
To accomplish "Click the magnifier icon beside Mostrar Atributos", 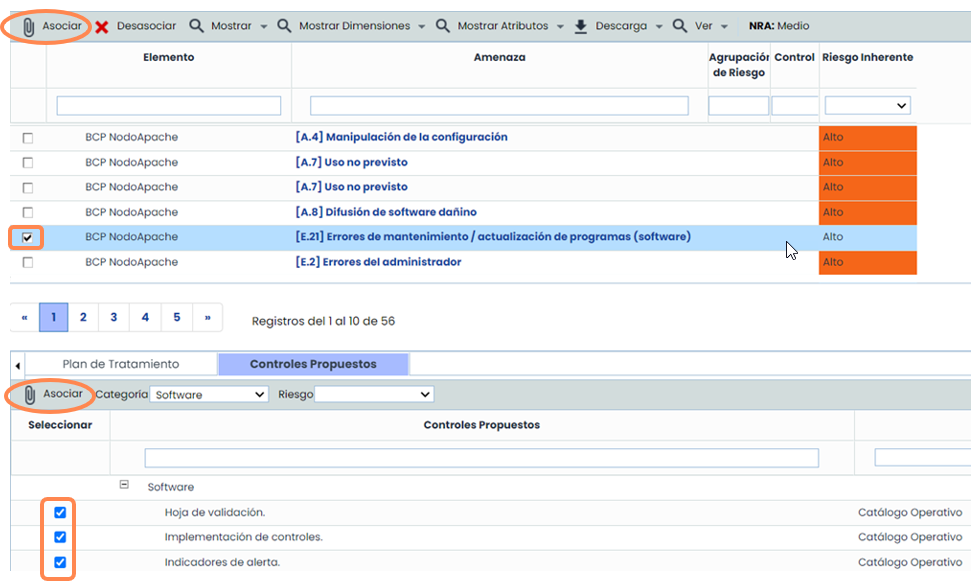I will [x=443, y=26].
